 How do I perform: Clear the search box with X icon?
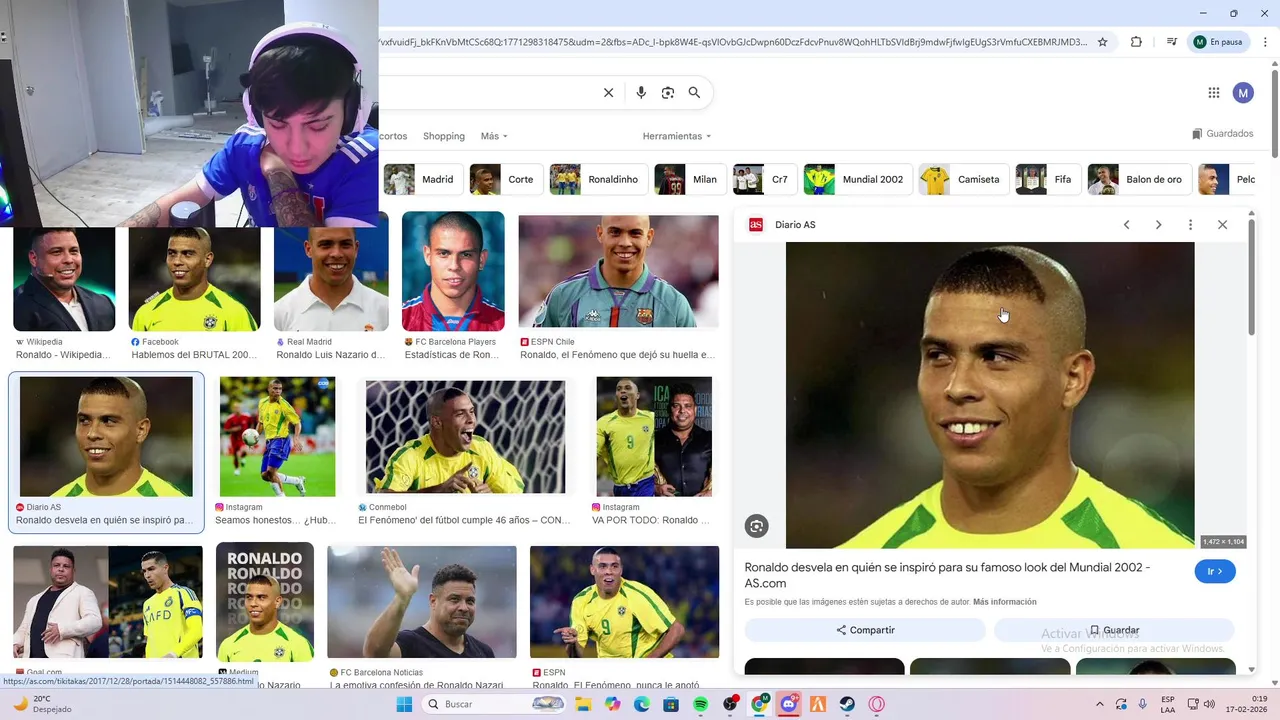[x=608, y=93]
